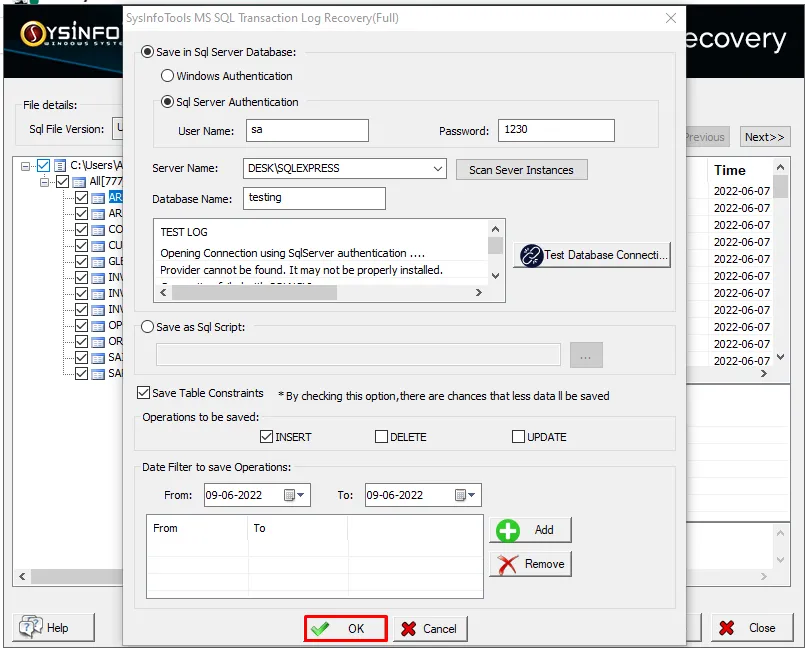This screenshot has height=648, width=805.
Task: Toggle the Save Table Constraints checkbox
Action: [143, 393]
